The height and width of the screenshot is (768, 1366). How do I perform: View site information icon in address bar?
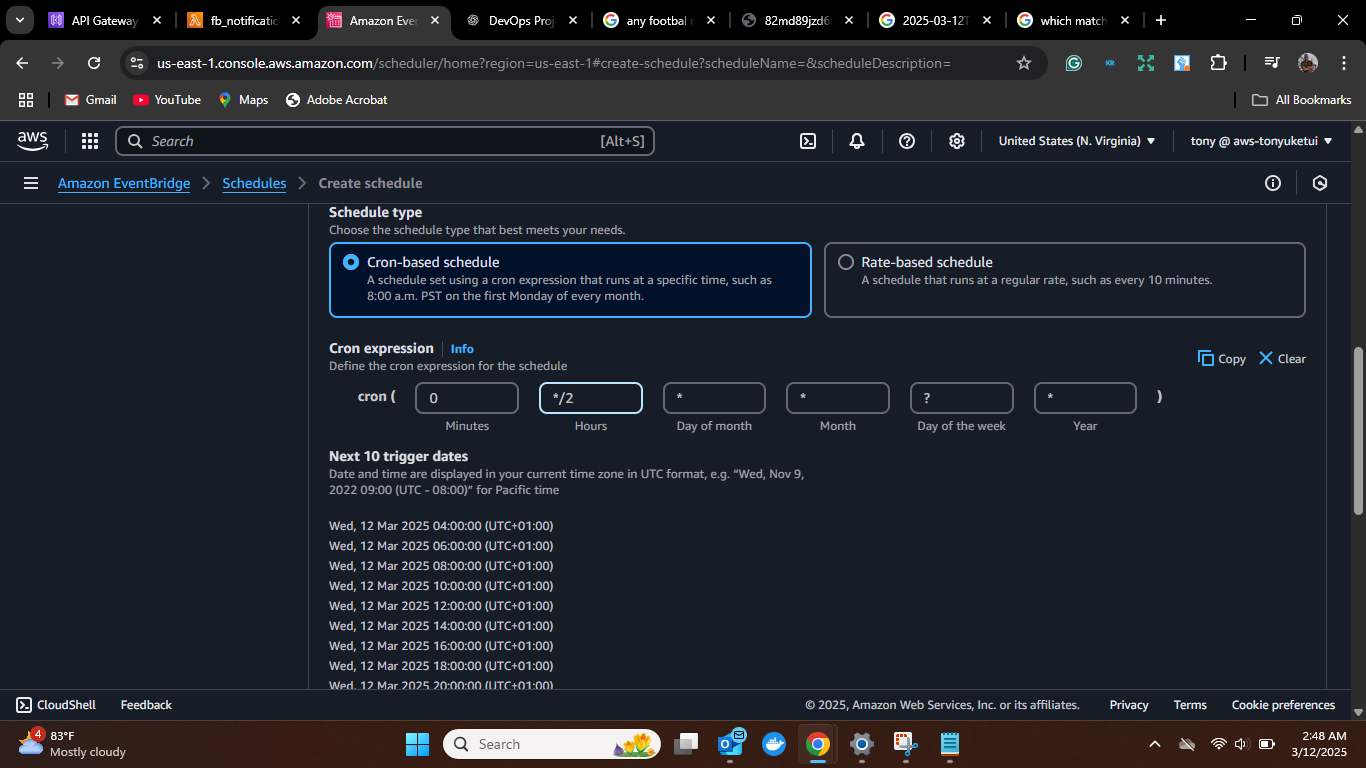137,63
